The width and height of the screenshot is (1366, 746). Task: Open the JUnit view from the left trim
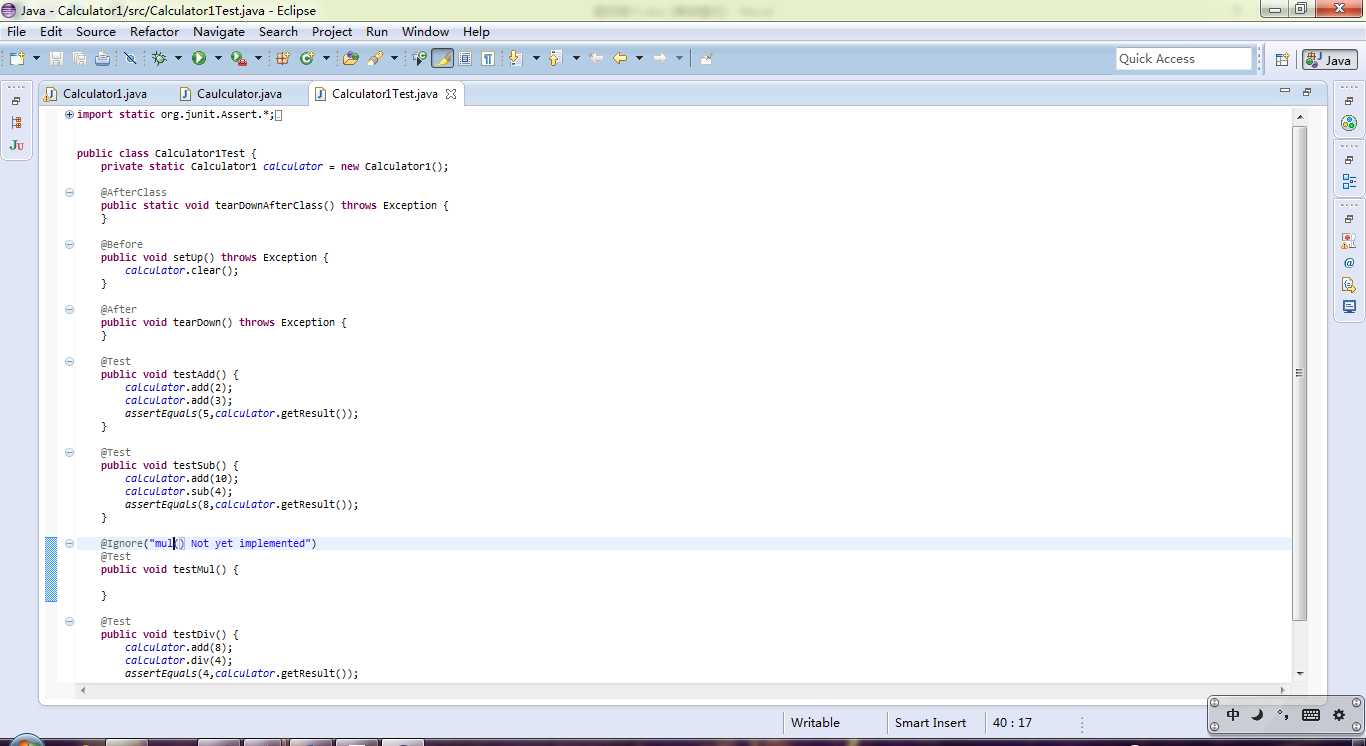[x=16, y=146]
